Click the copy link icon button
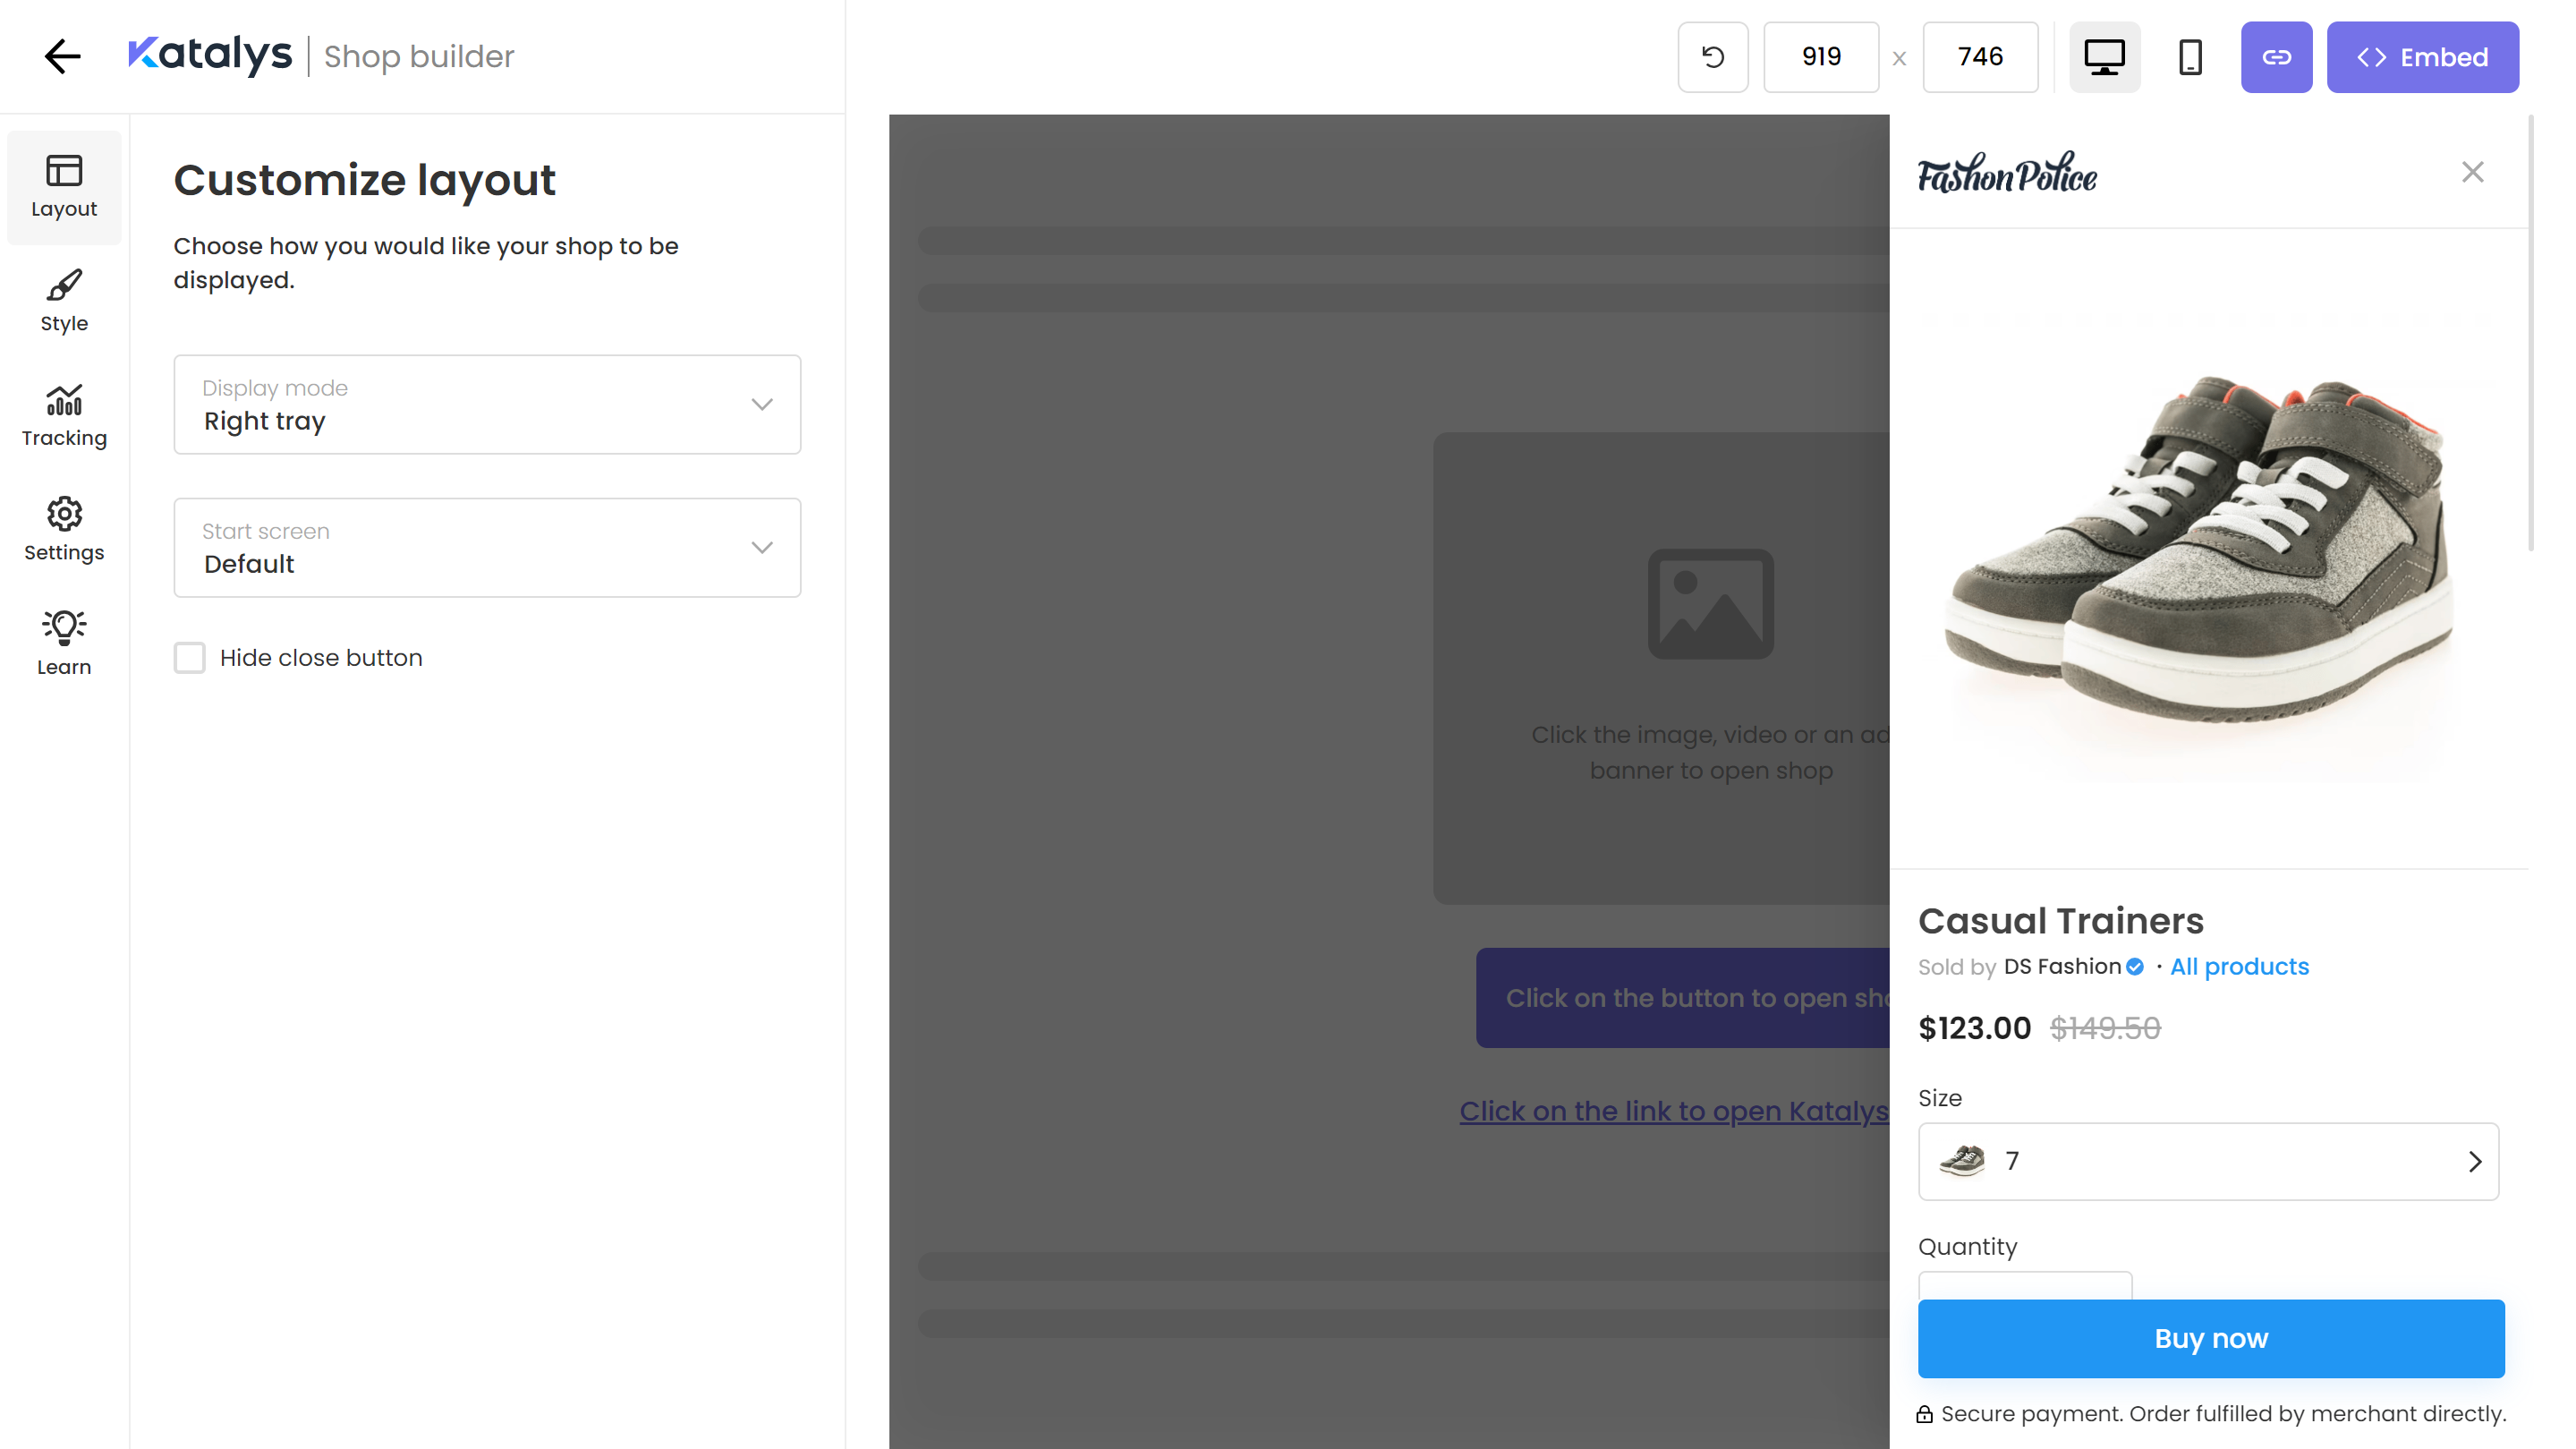This screenshot has width=2576, height=1449. click(x=2276, y=57)
